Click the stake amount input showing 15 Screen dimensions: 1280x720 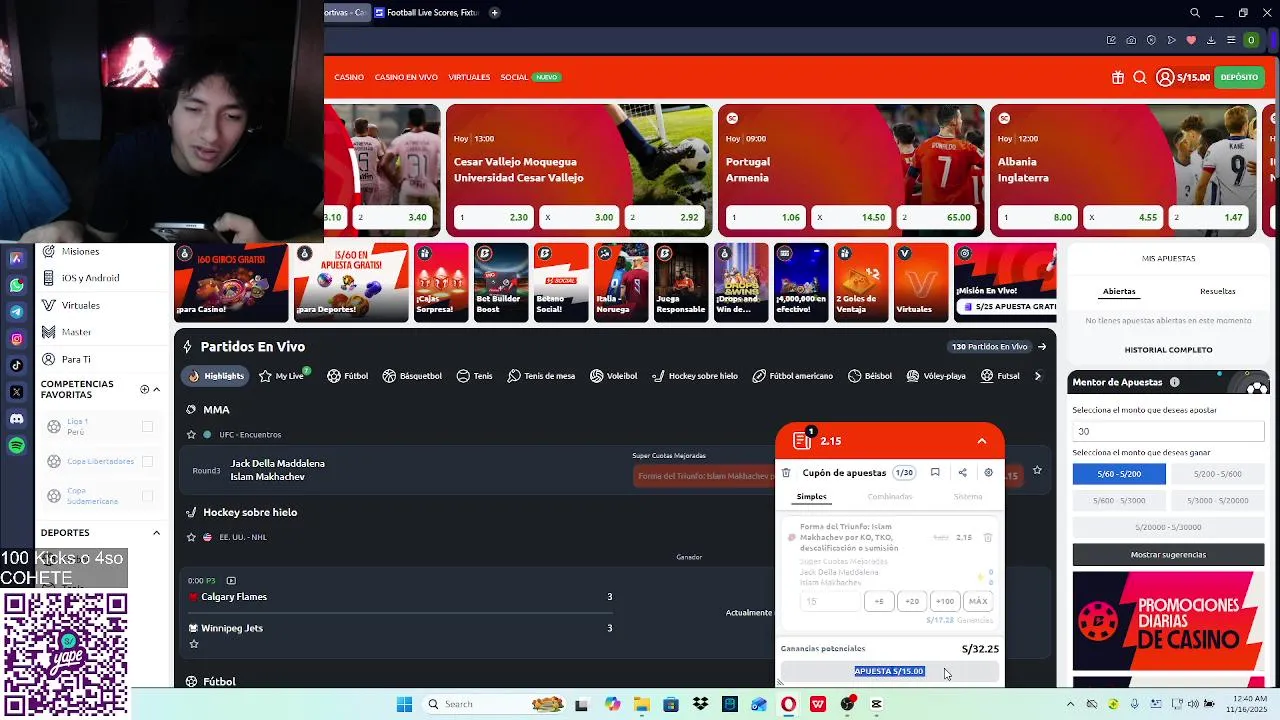pos(830,601)
